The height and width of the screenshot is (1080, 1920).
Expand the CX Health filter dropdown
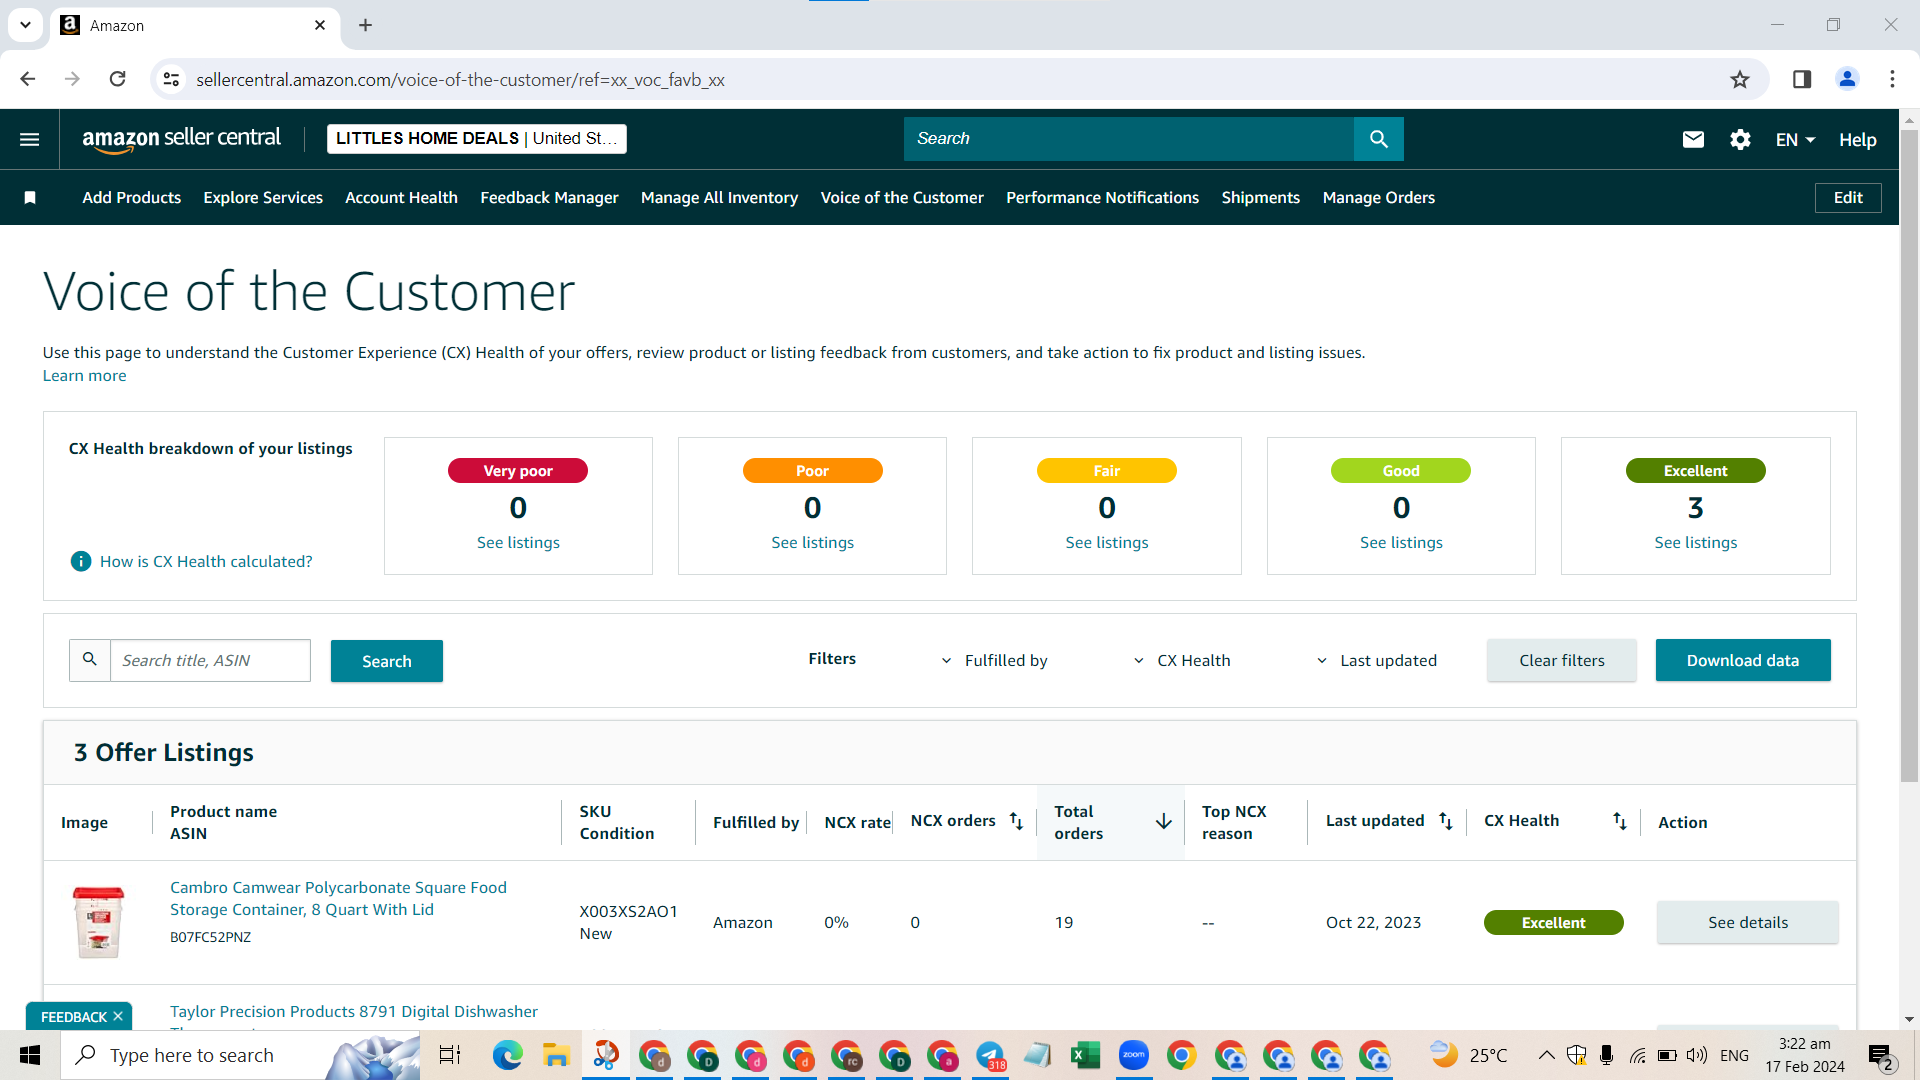(1182, 661)
